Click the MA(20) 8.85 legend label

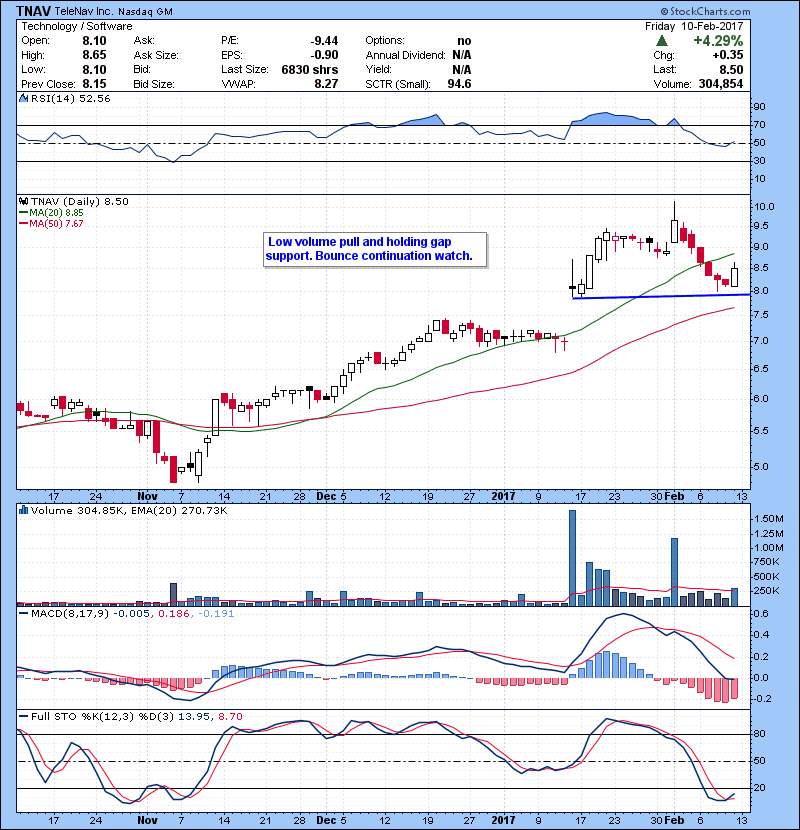[56, 212]
